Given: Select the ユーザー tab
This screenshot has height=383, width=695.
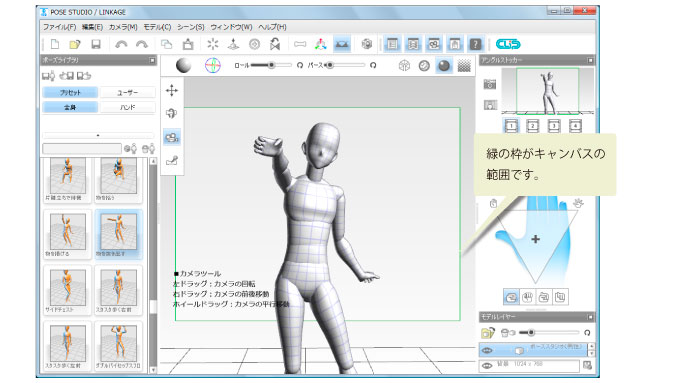Looking at the screenshot, I should click(x=128, y=92).
